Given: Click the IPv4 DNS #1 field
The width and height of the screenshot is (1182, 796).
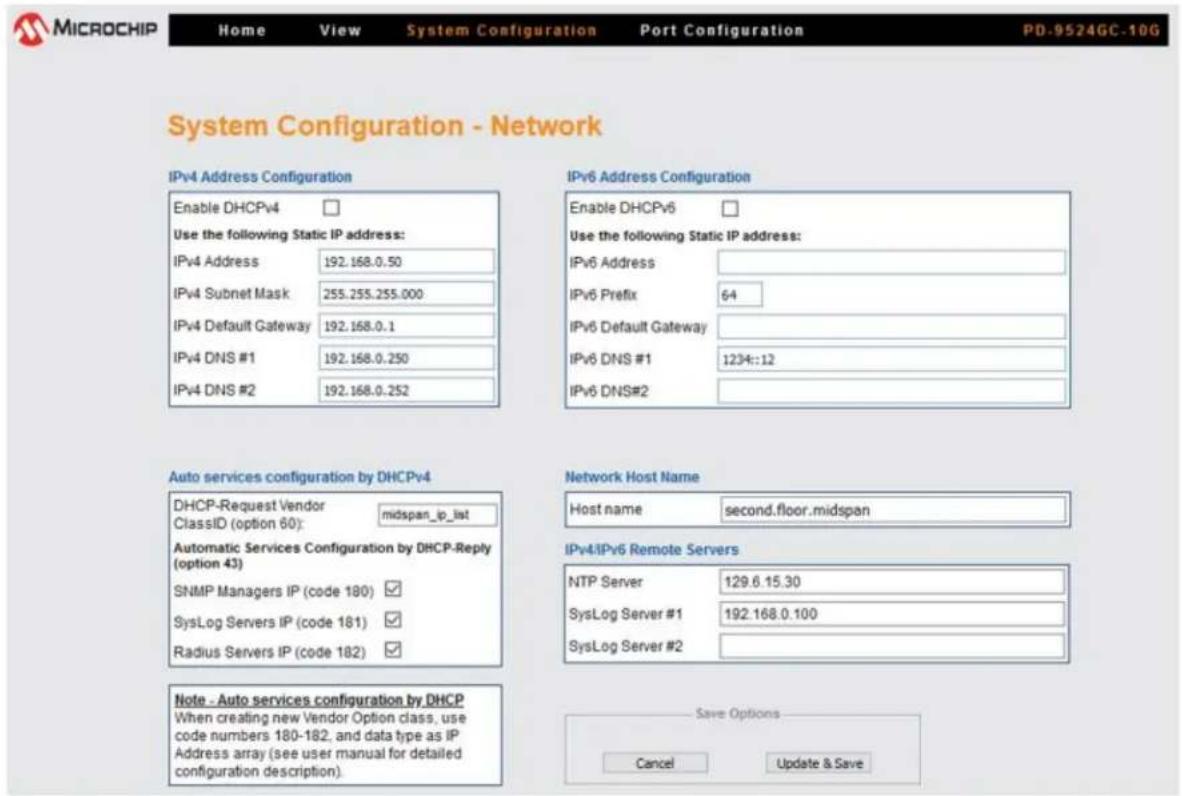Looking at the screenshot, I should (x=406, y=358).
